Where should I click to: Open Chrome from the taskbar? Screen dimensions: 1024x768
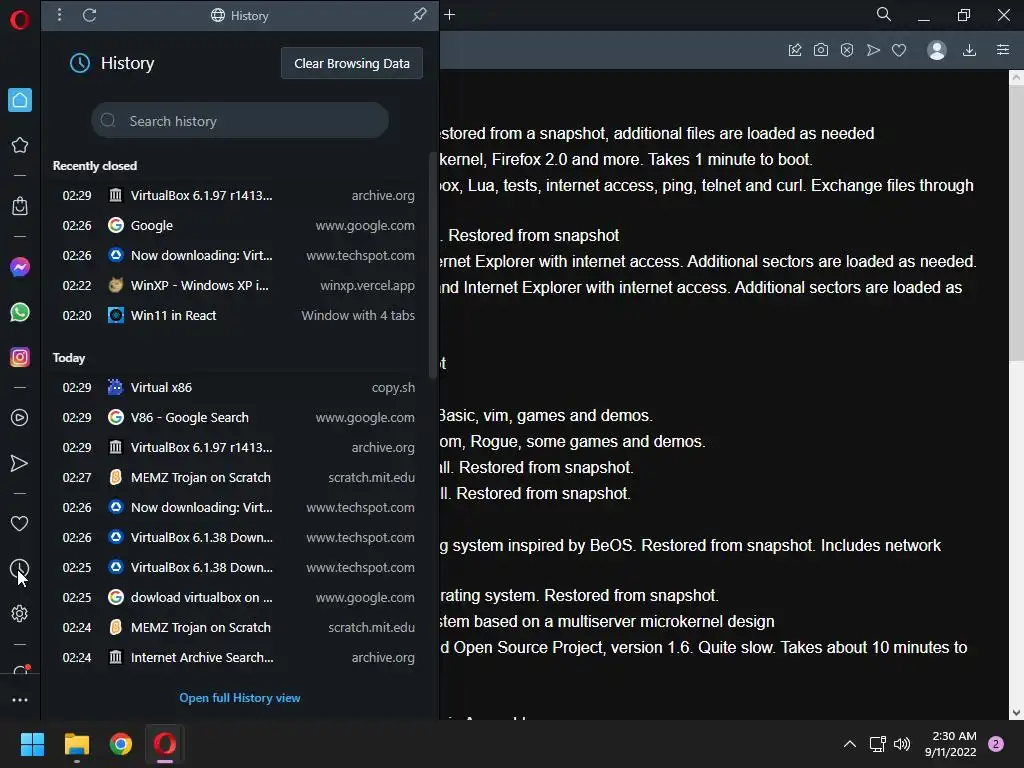coord(121,744)
